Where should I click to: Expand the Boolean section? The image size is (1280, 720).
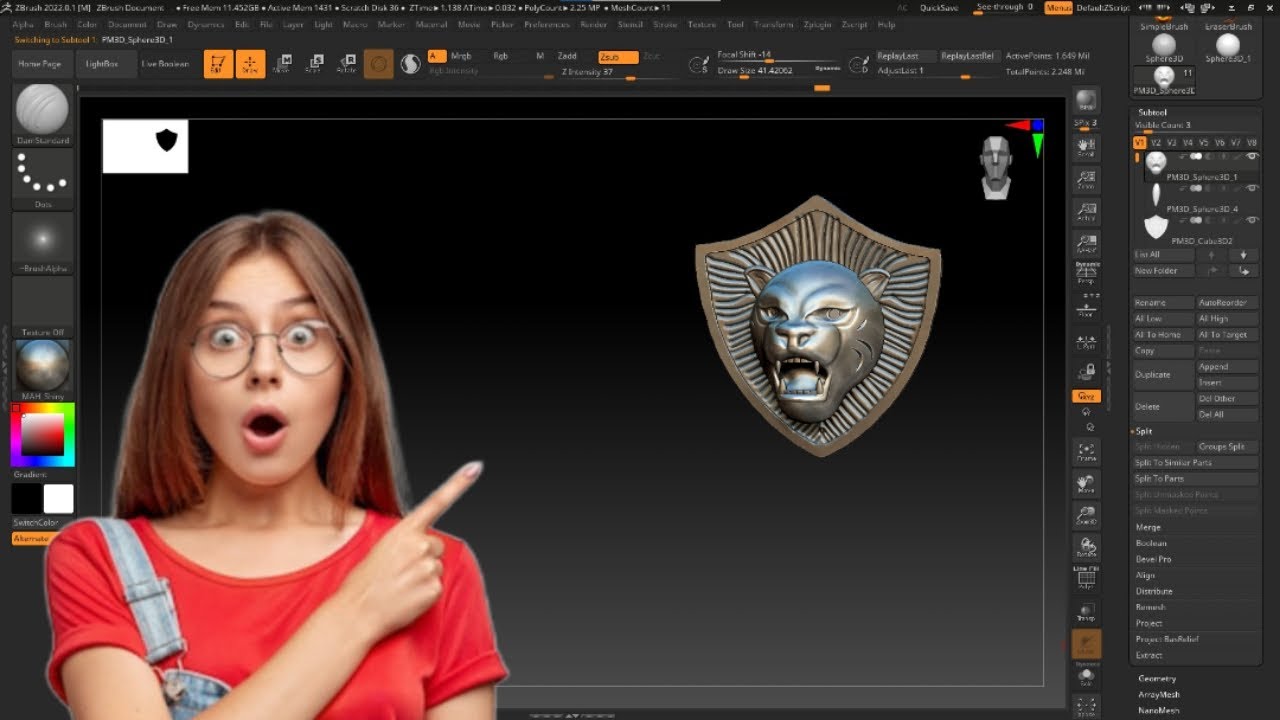pos(1151,543)
